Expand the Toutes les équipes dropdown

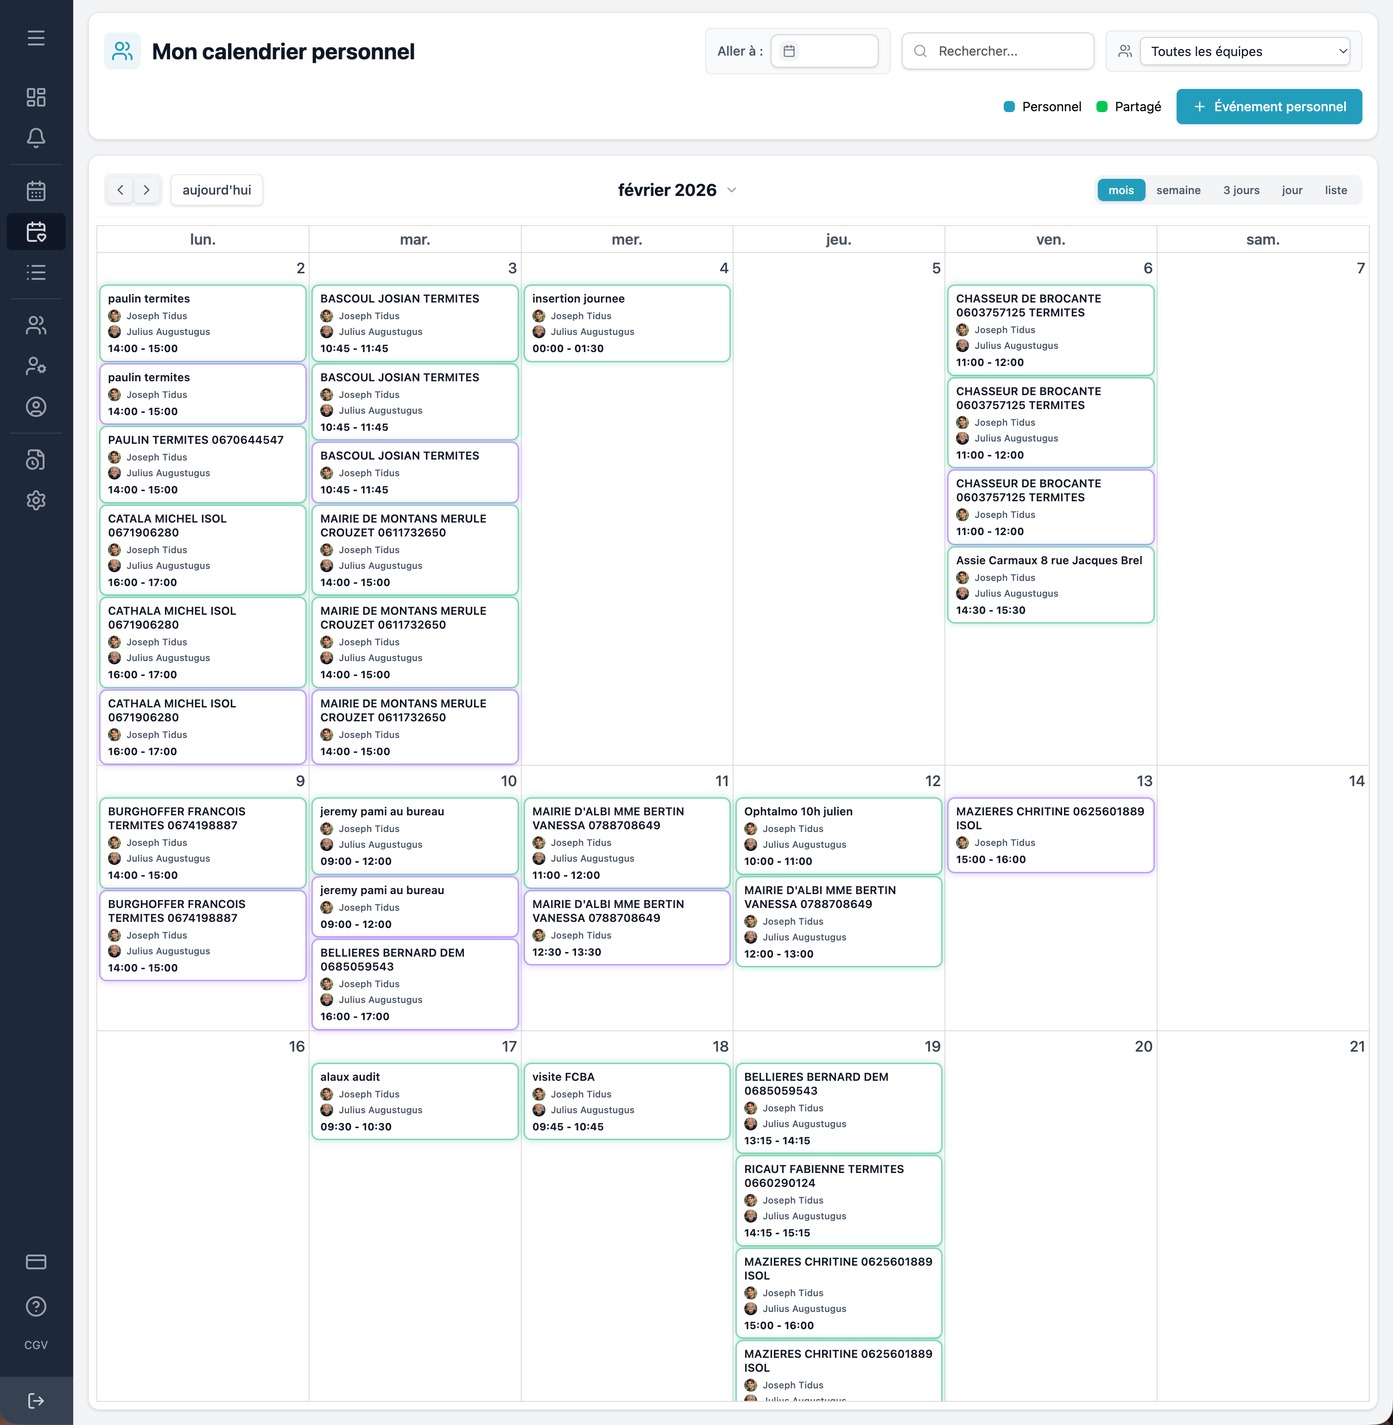[1246, 51]
